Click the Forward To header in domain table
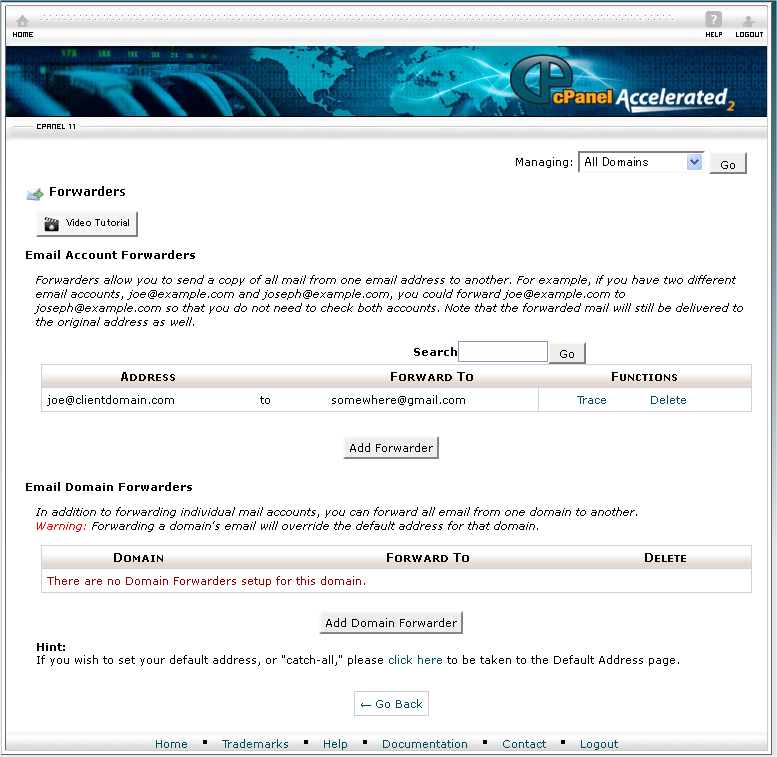The width and height of the screenshot is (777, 757). pyautogui.click(x=428, y=558)
